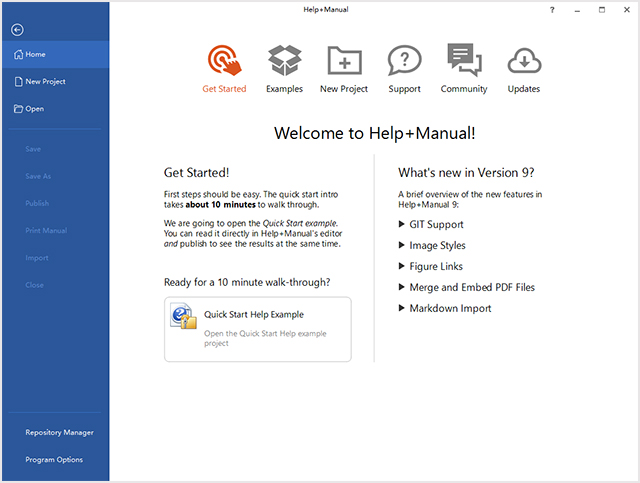Screen dimensions: 640x483
Task: Click the GIT Support text
Action: [436, 225]
